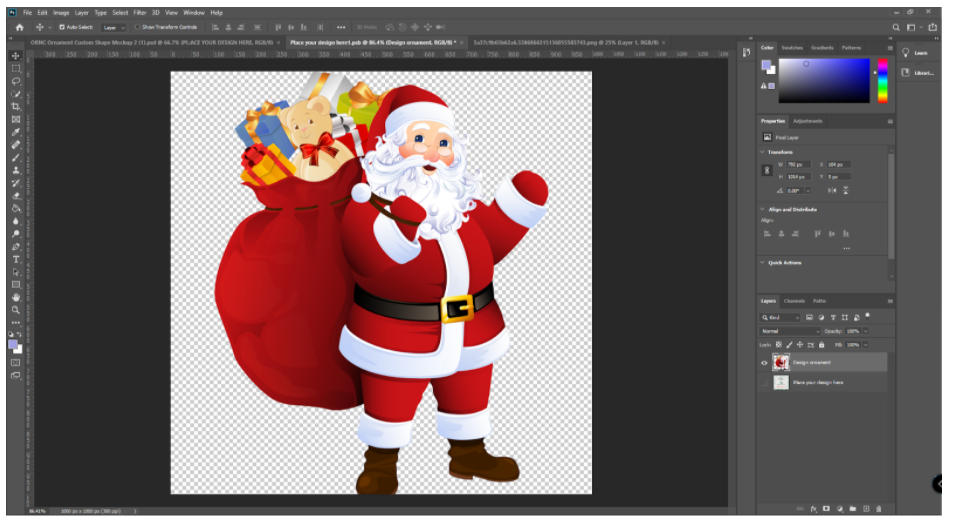Image resolution: width=958 pixels, height=527 pixels.
Task: Enable Show Transform Controls checkbox
Action: [138, 27]
